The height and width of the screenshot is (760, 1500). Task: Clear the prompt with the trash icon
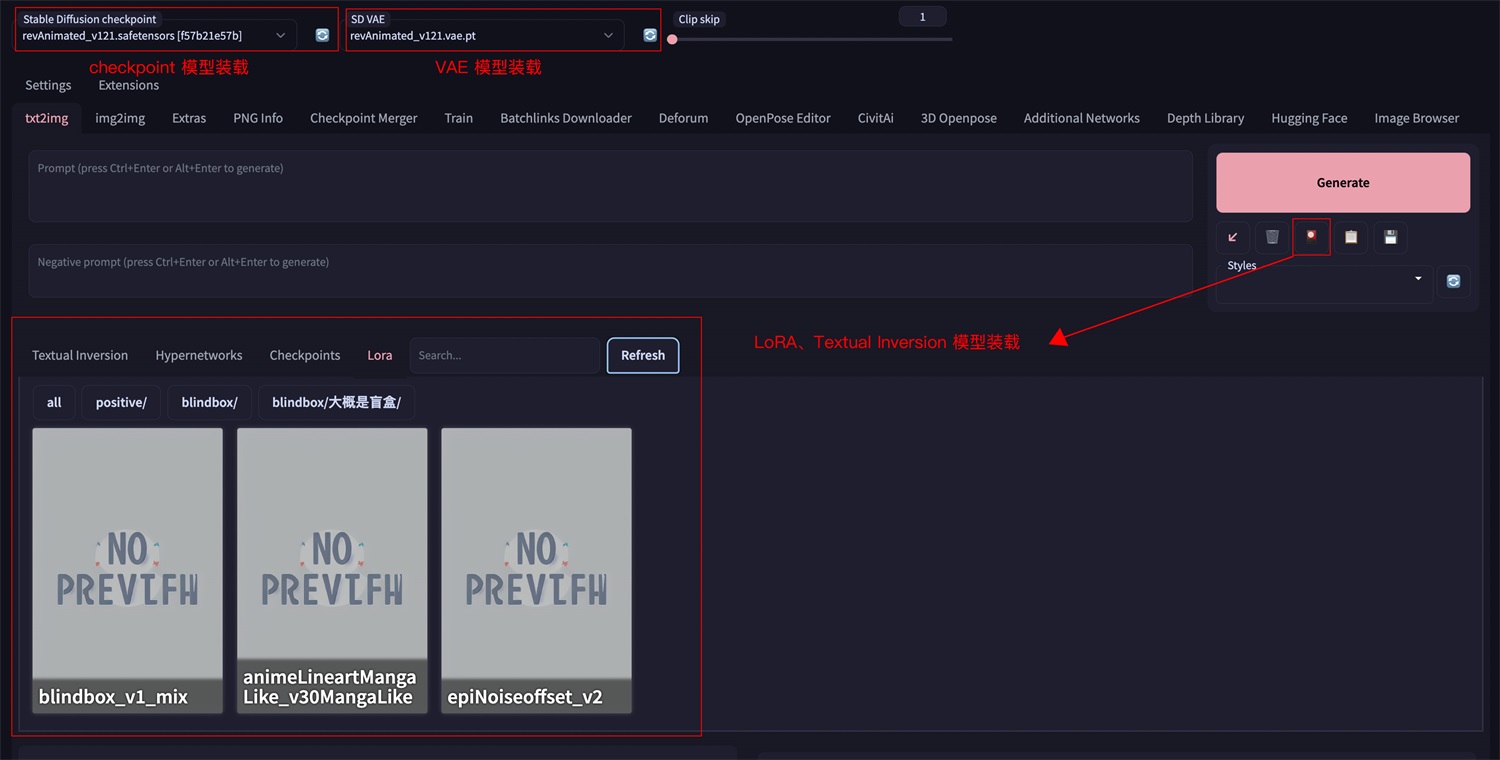[x=1272, y=237]
